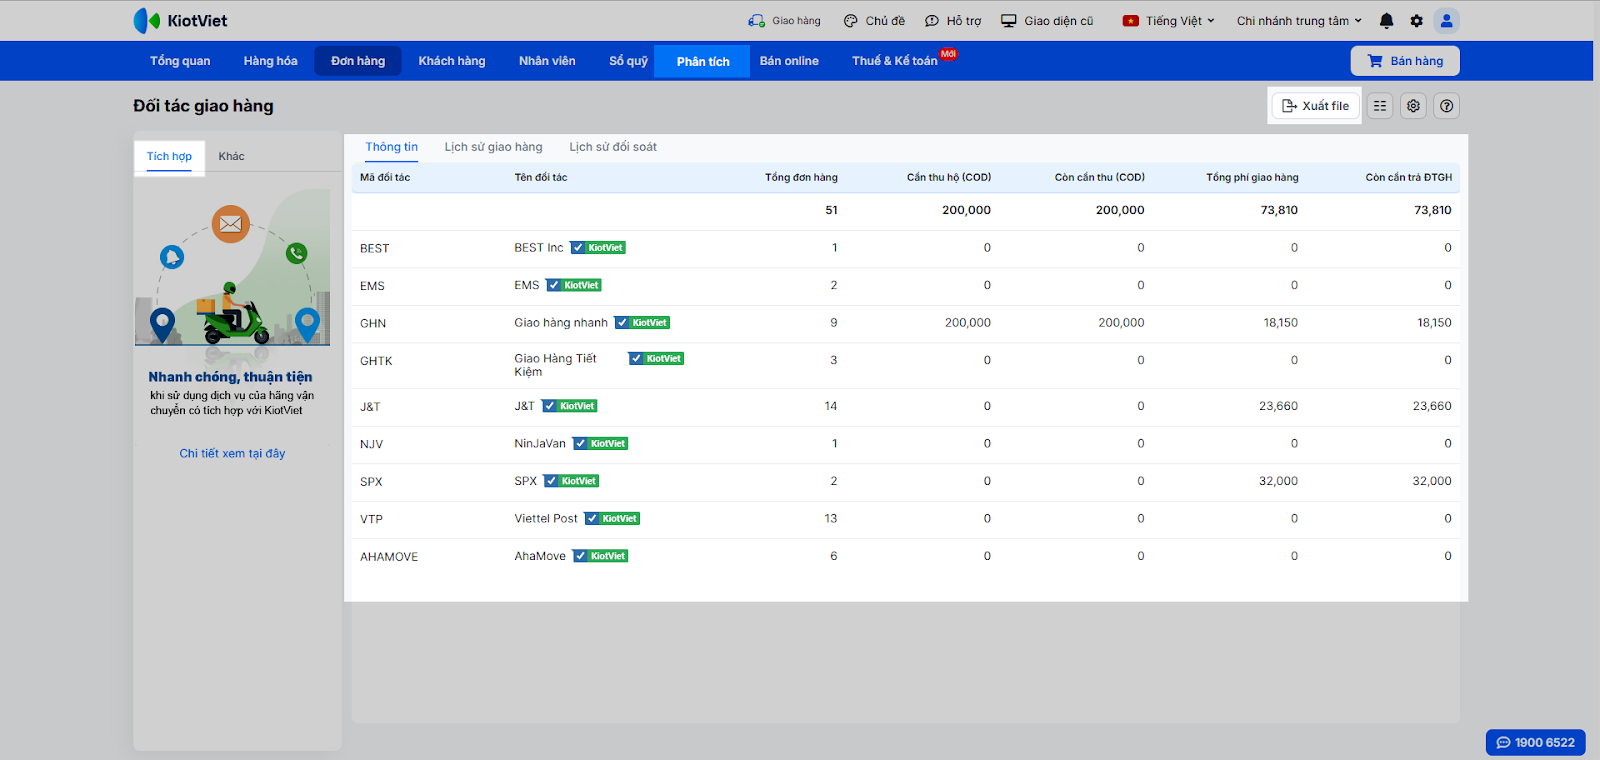
Task: Open the Đơn hàng menu
Action: 358,61
